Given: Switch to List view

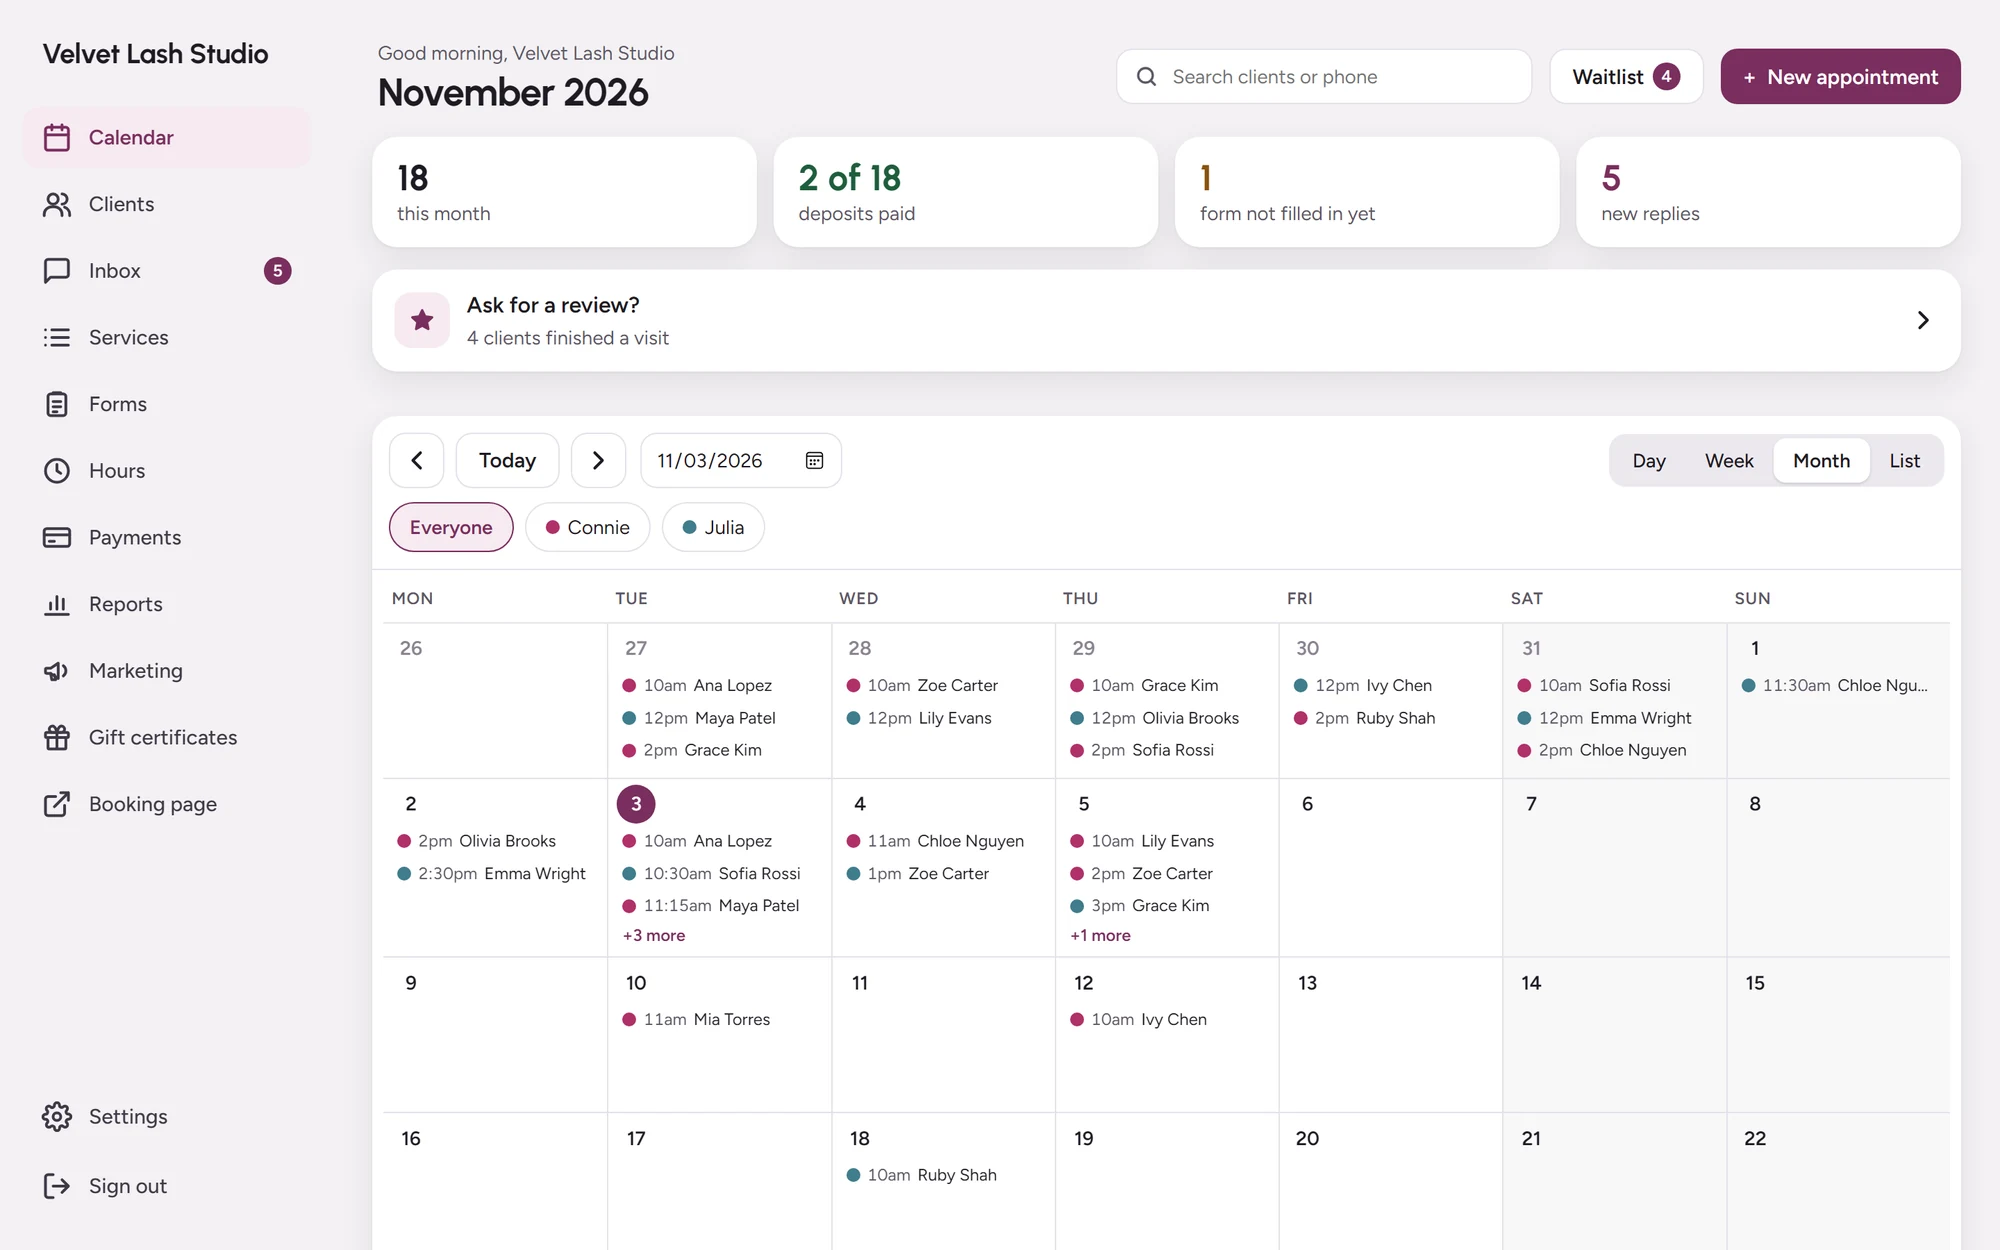Looking at the screenshot, I should point(1904,460).
